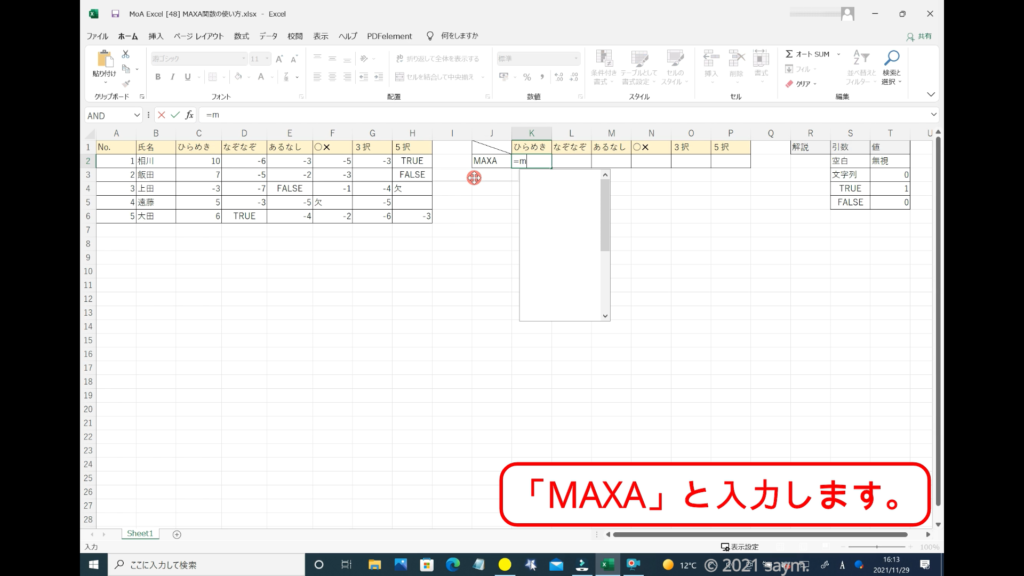Open the Insert Function fx dialog
Viewport: 1024px width, 576px height.
click(x=189, y=115)
